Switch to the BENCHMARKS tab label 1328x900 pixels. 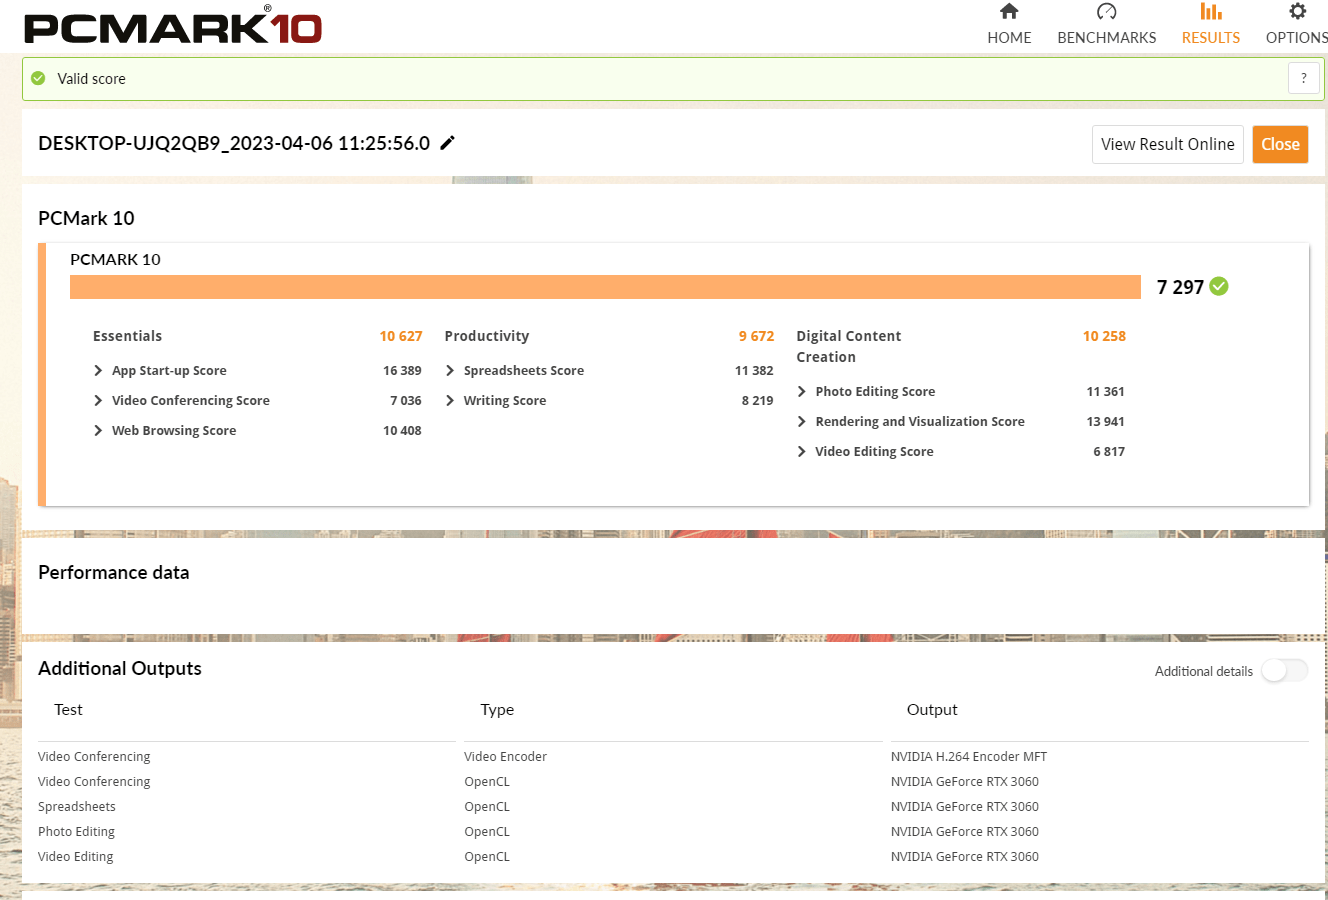click(1106, 38)
